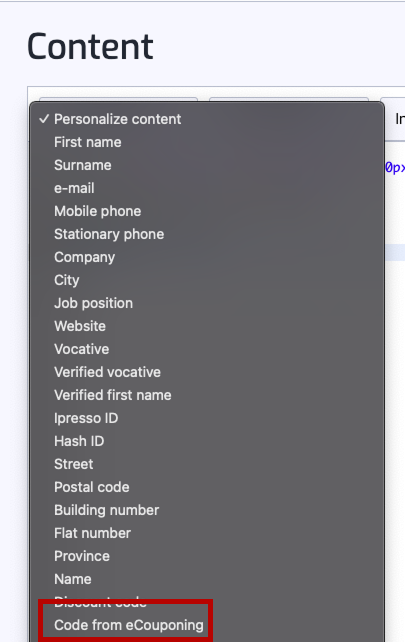Select Verified vocative entry
The width and height of the screenshot is (405, 642).
[207, 372]
